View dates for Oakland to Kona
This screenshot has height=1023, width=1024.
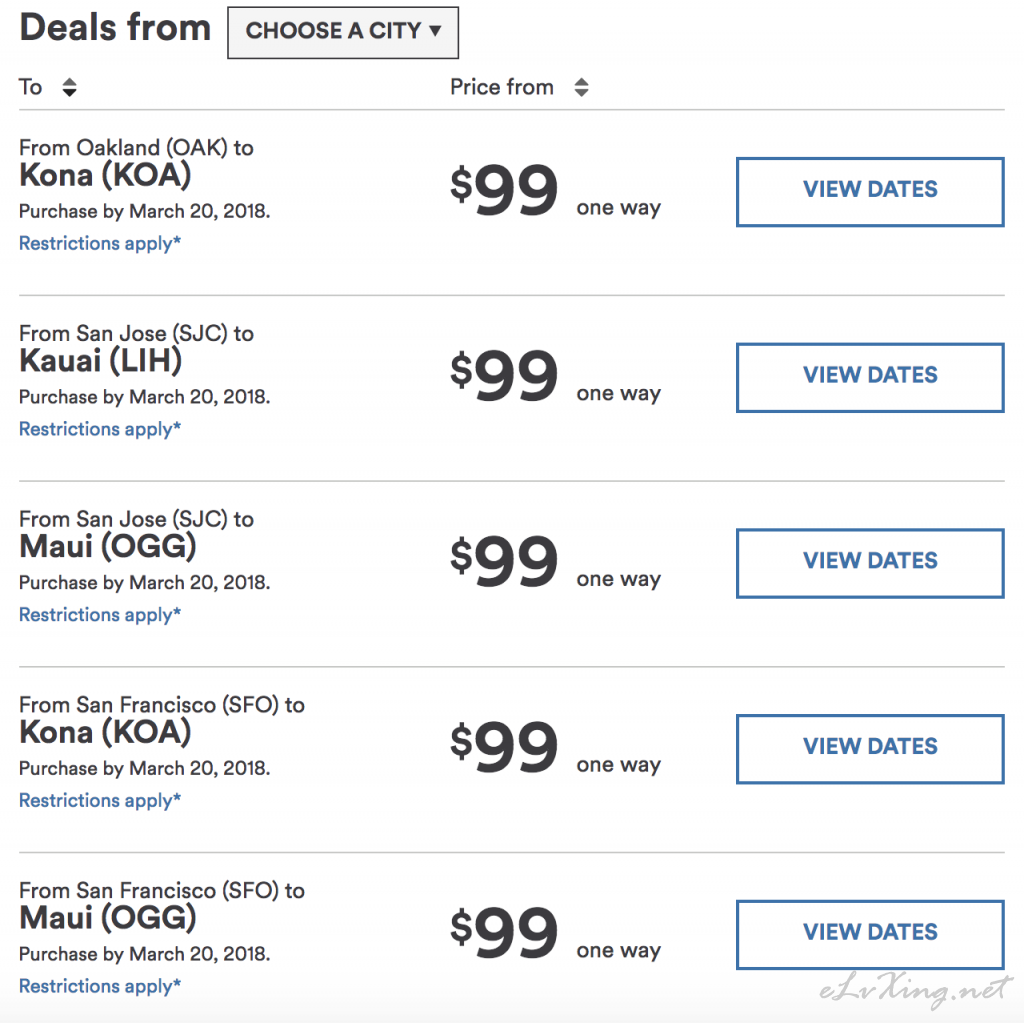[870, 191]
